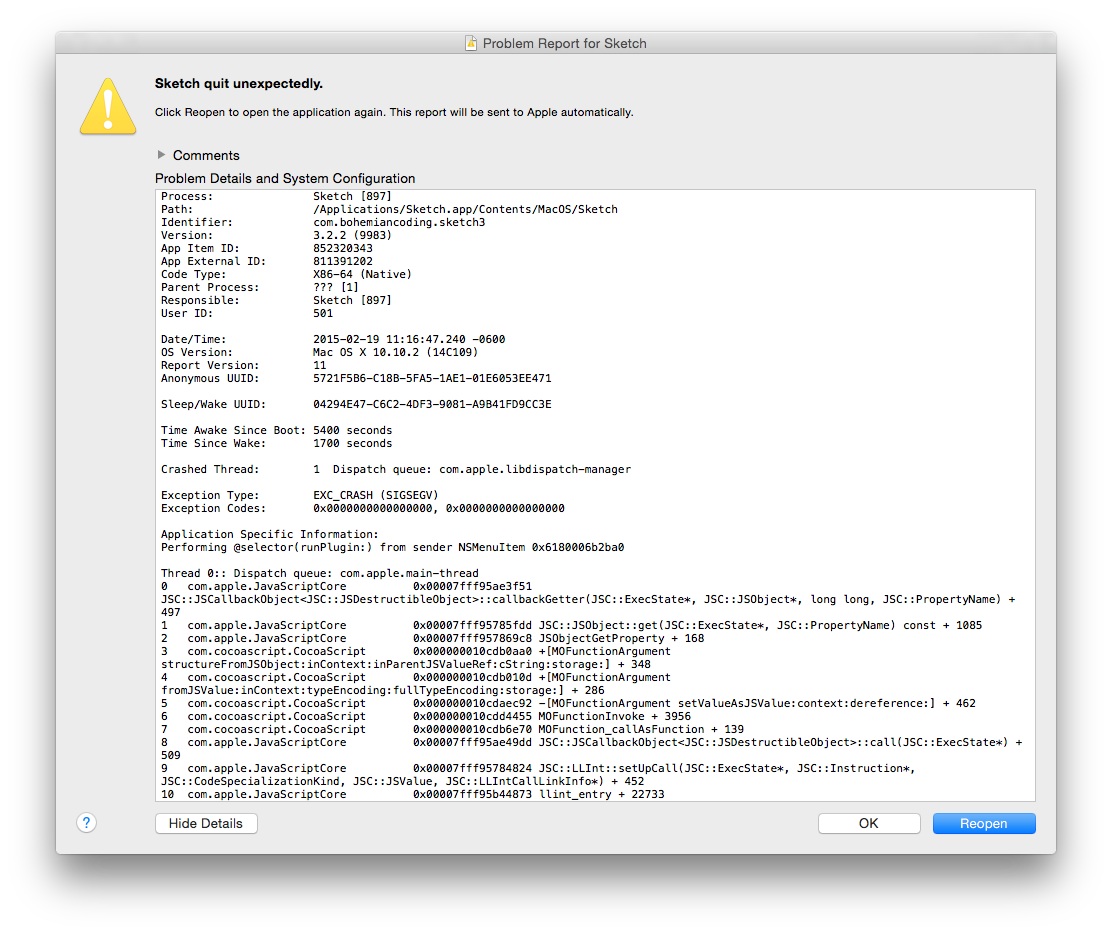
Task: Expand the Comments disclosure triangle
Action: pos(162,155)
